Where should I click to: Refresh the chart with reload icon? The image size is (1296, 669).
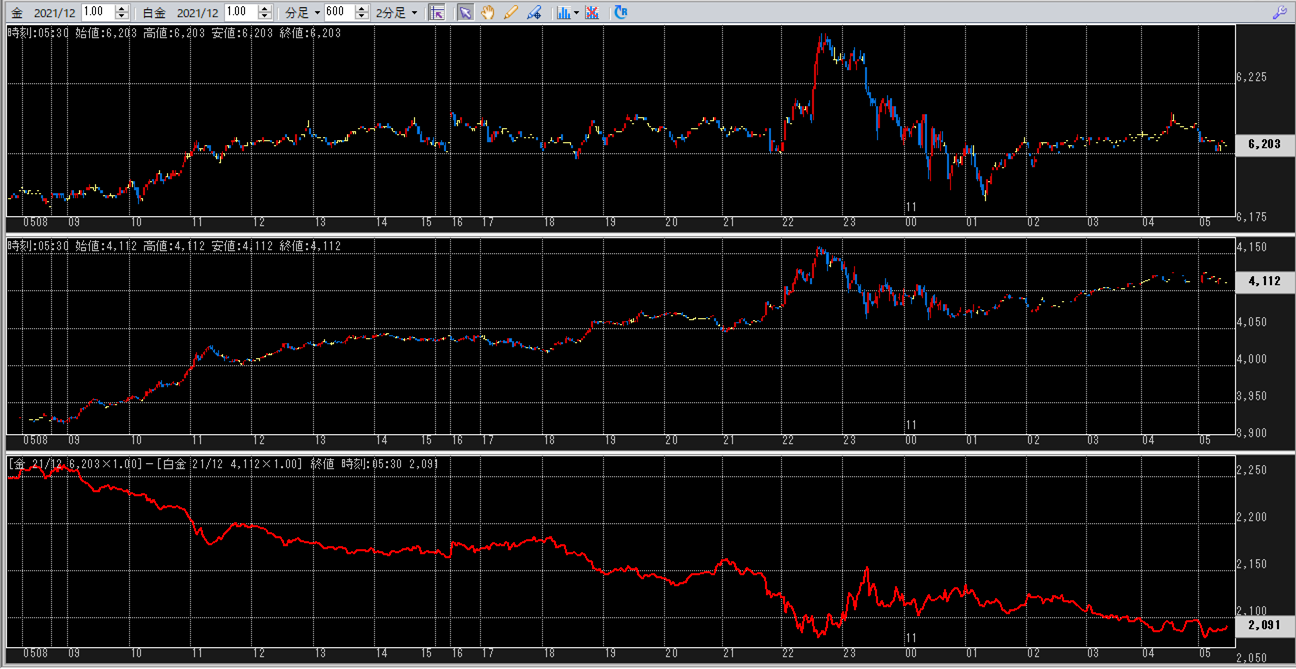620,12
